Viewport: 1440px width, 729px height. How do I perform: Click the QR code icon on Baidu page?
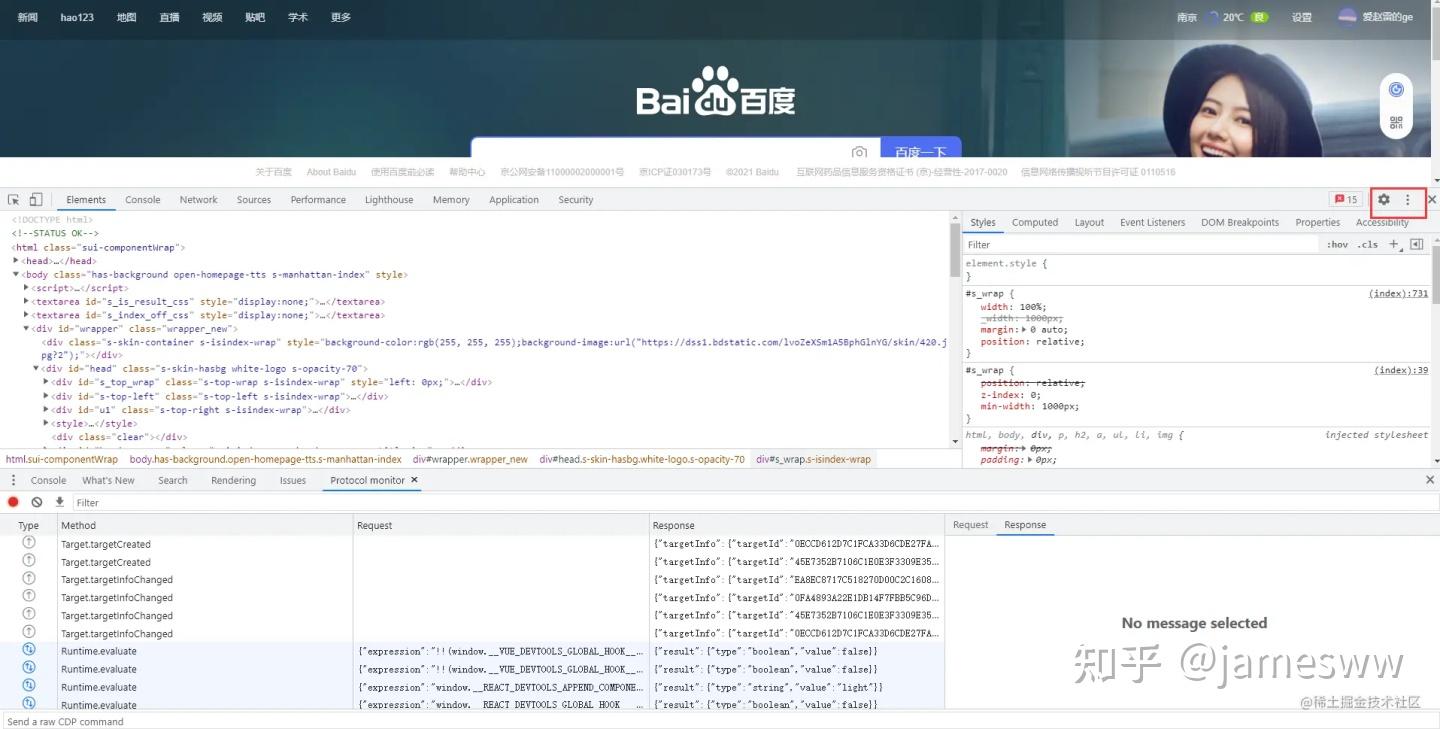click(x=1396, y=123)
